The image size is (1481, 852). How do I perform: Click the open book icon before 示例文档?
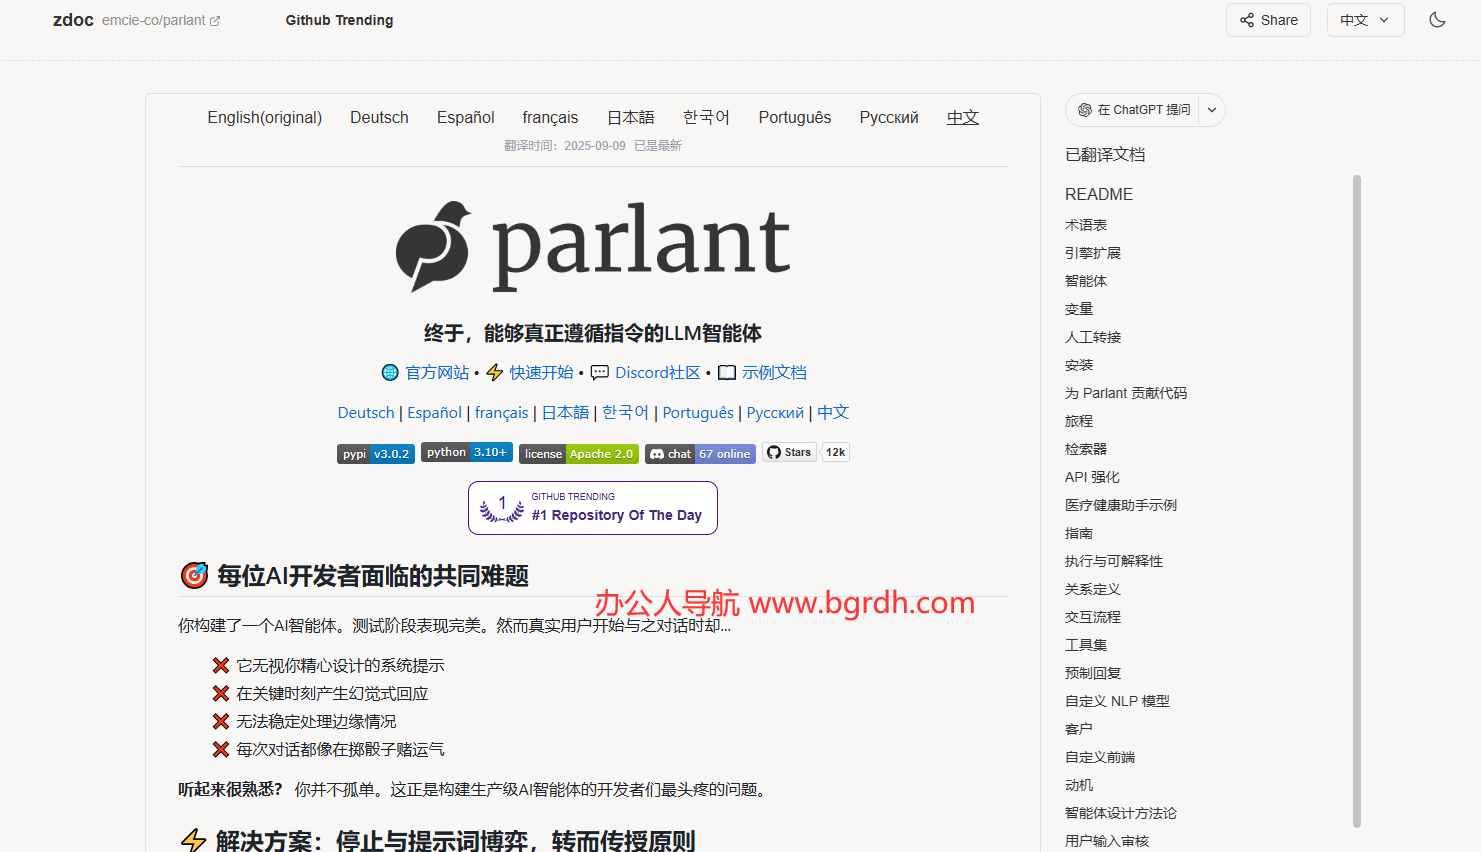tap(726, 372)
